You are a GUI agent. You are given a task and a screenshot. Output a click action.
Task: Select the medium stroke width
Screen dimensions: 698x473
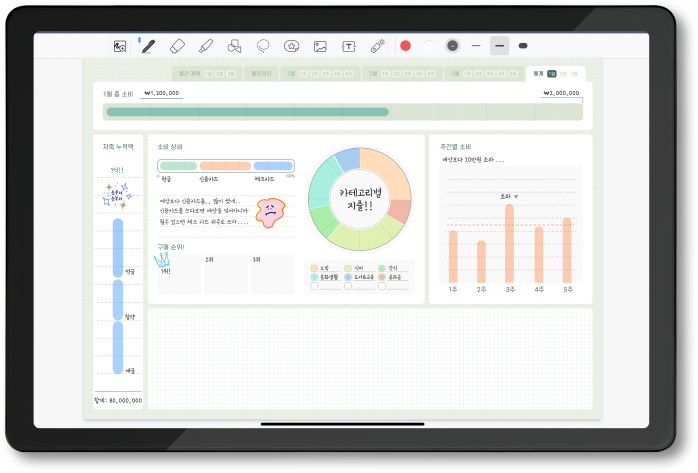(500, 46)
